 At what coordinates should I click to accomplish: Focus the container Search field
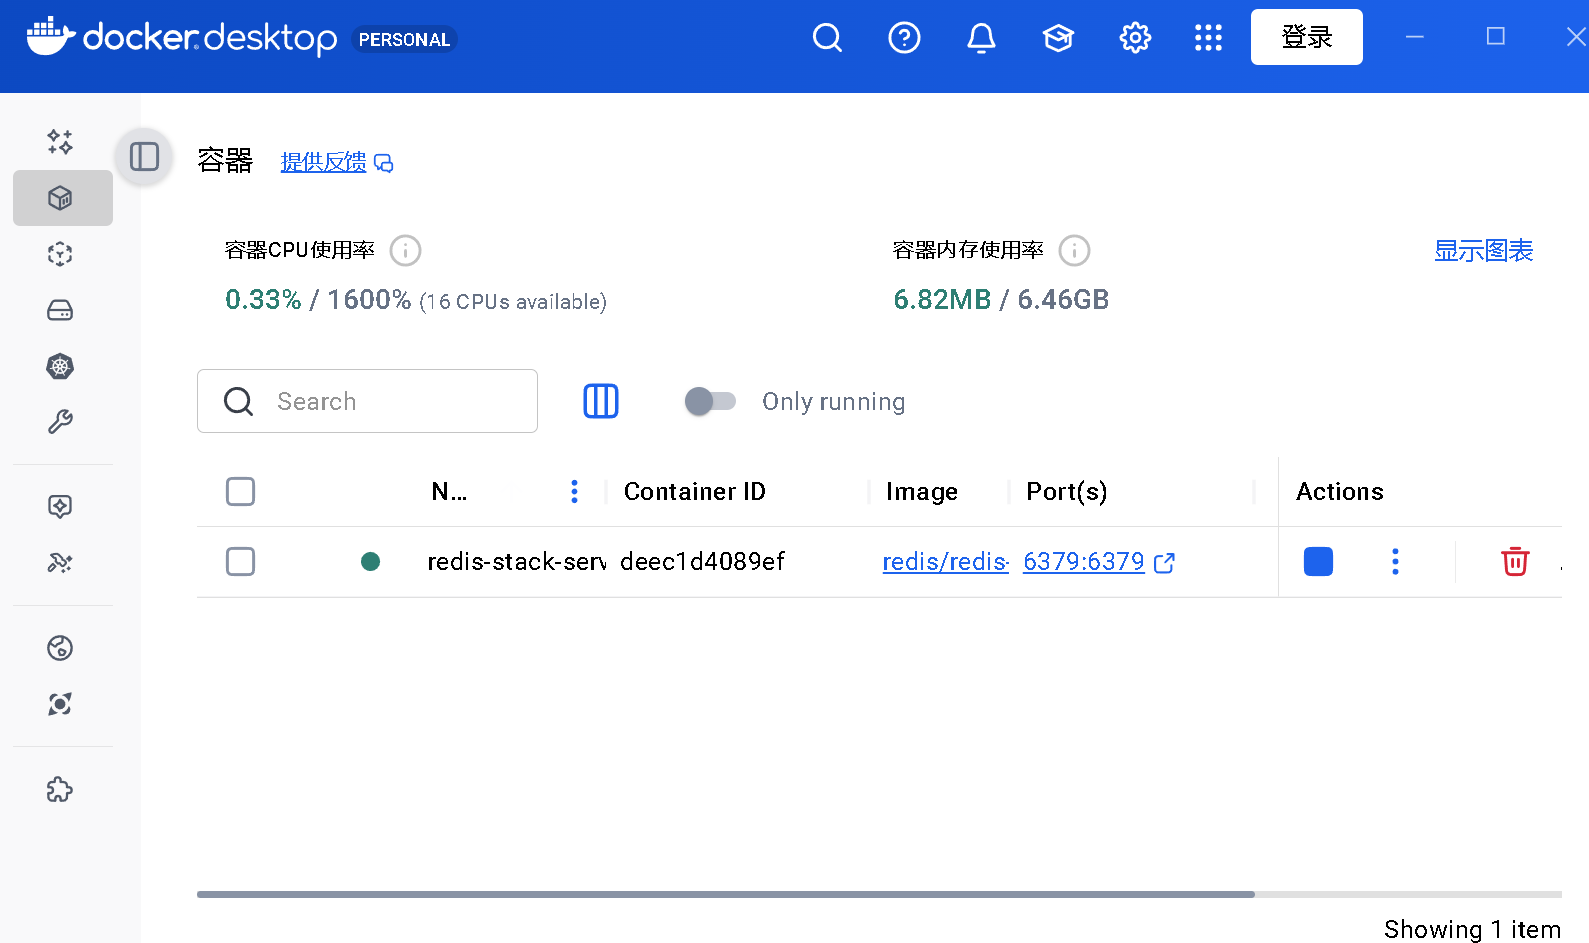(367, 401)
